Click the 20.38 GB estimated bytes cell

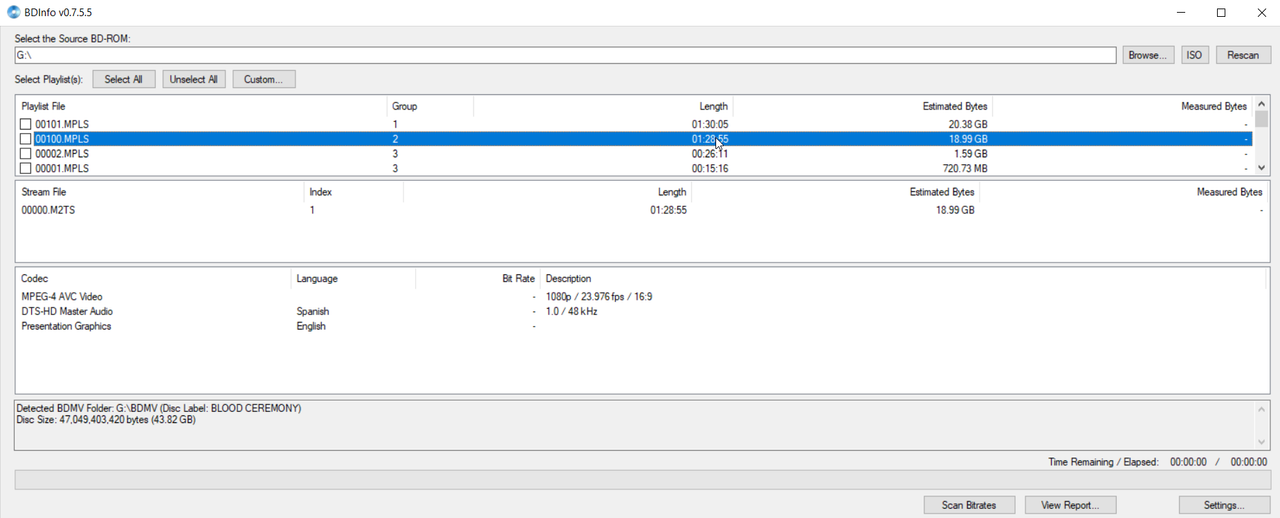pos(967,125)
